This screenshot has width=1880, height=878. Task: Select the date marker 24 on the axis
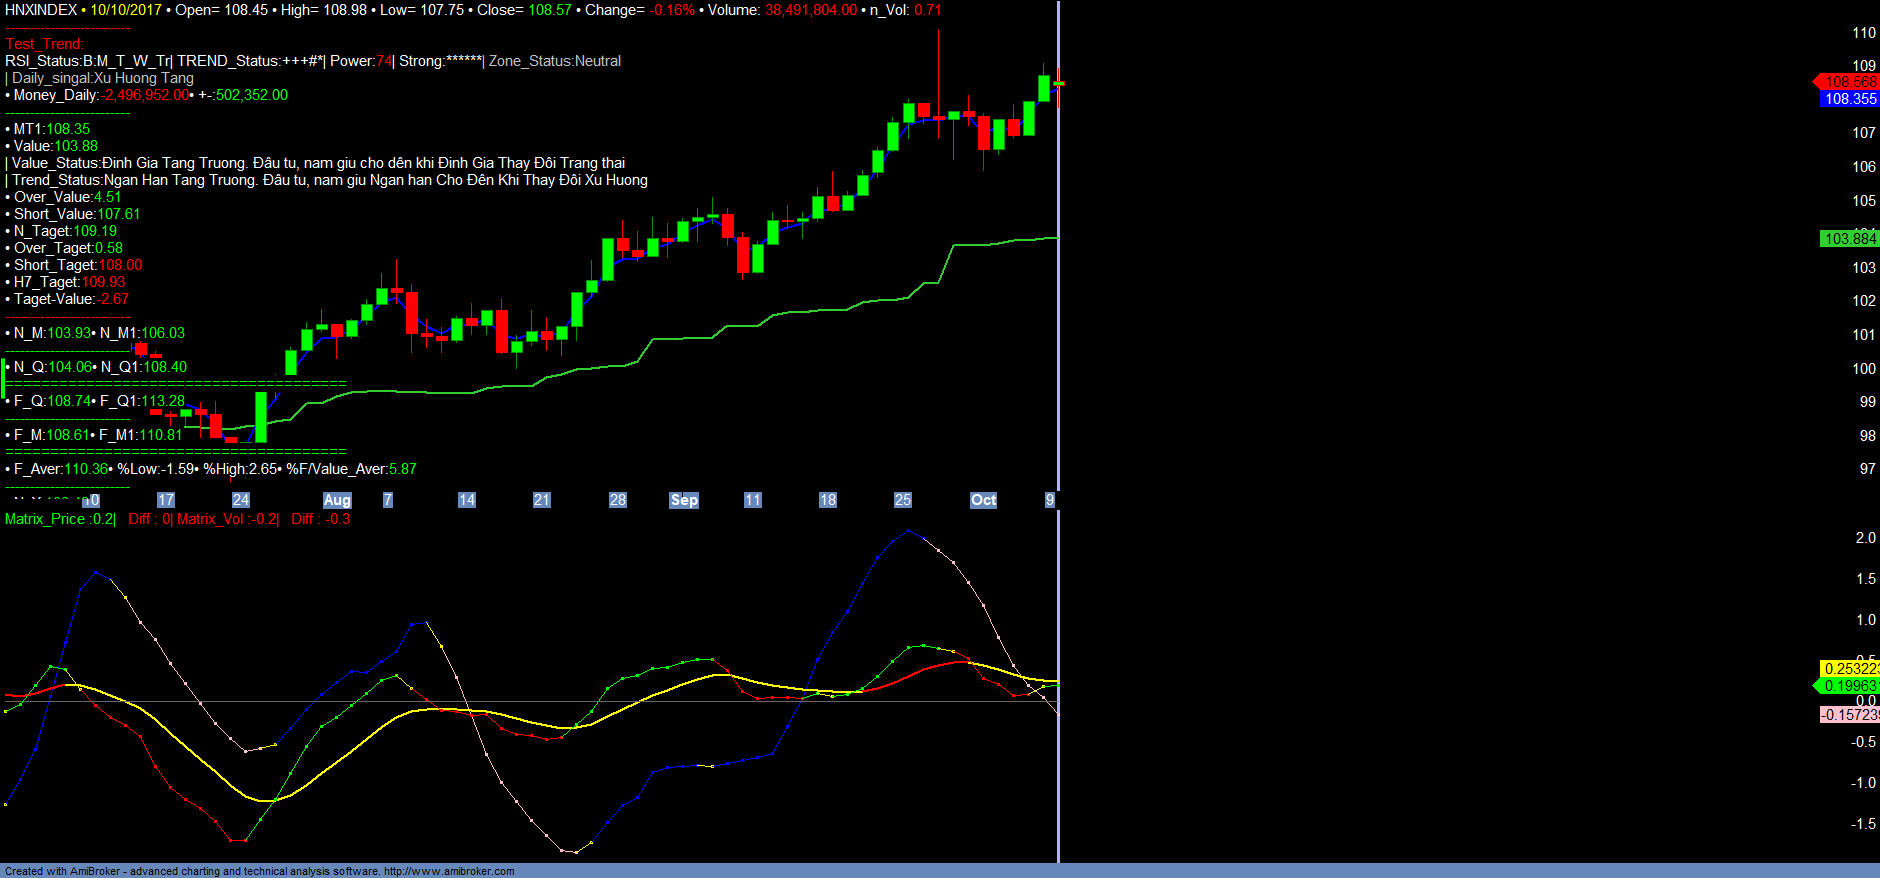pyautogui.click(x=241, y=500)
